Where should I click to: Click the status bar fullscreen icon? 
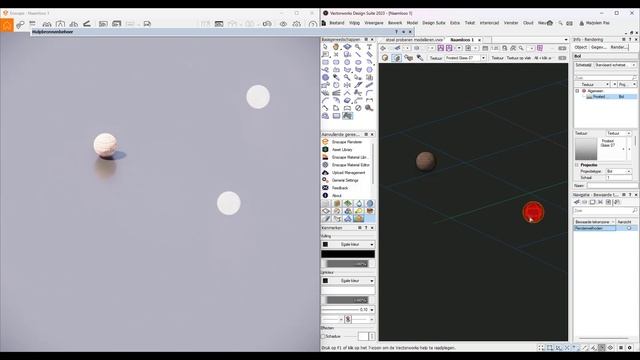click(541, 348)
